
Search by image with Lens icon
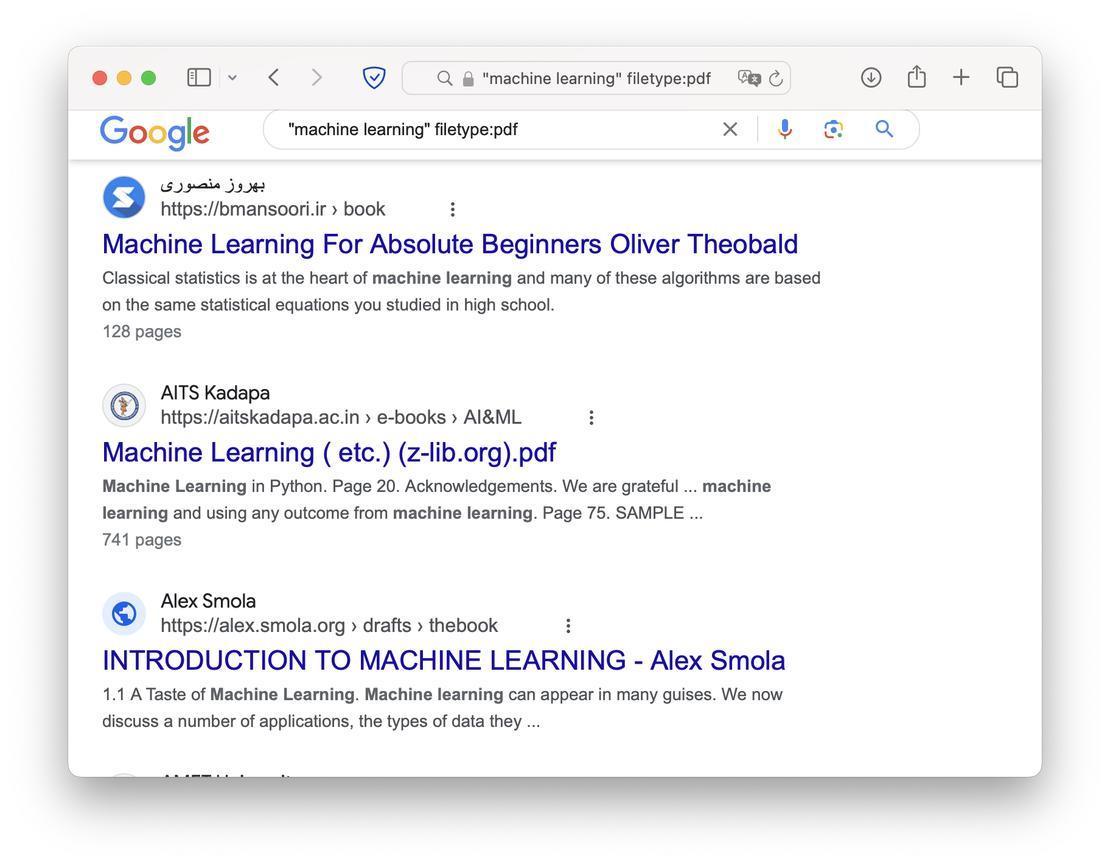click(833, 130)
